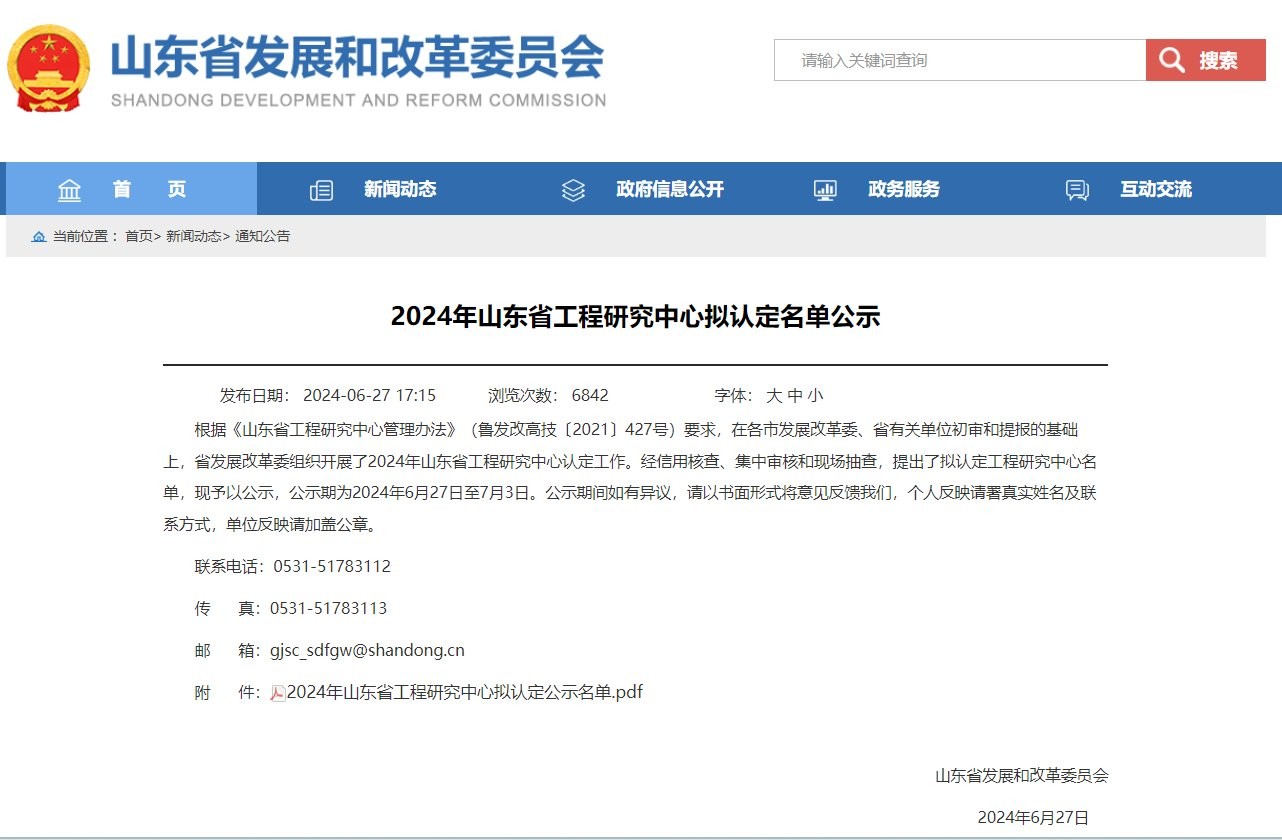Viewport: 1282px width, 840px height.
Task: Open the 首页 menu item
Action: (x=148, y=188)
